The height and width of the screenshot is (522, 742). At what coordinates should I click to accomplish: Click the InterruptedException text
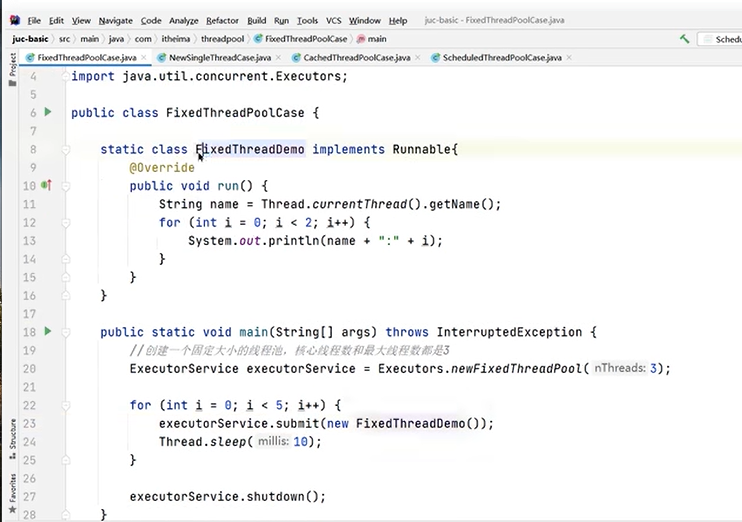coord(509,332)
